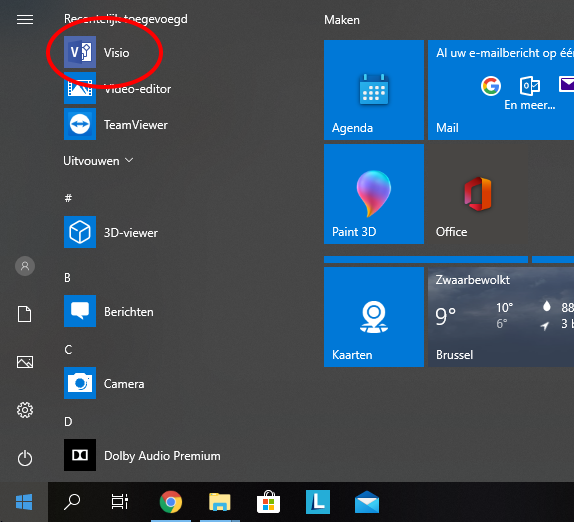Open the Kaarten maps tile

[x=374, y=317]
